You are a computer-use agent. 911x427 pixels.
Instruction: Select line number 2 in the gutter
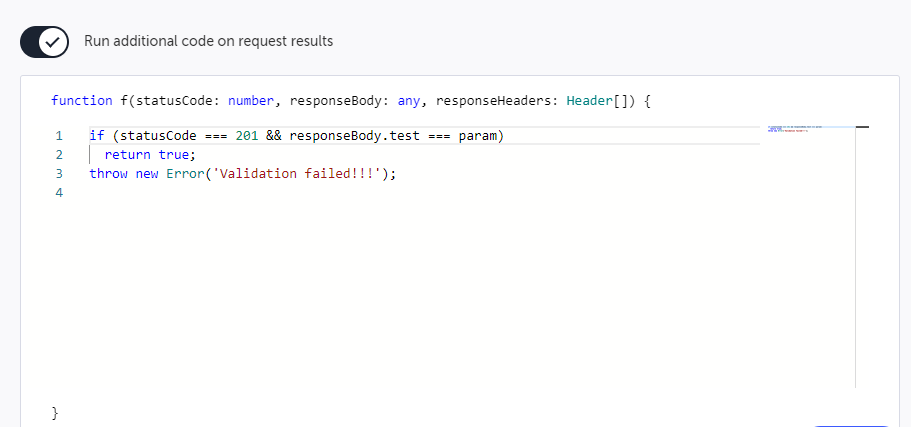tap(59, 154)
